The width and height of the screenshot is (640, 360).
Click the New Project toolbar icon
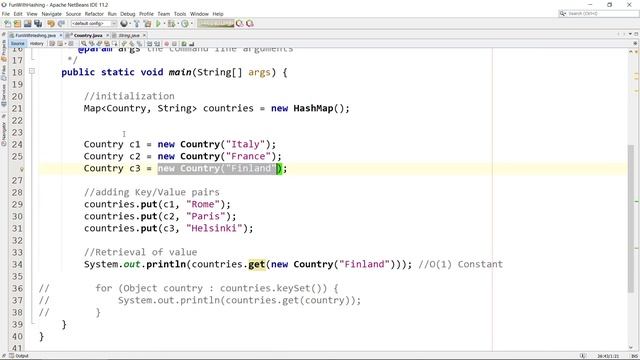click(x=17, y=24)
